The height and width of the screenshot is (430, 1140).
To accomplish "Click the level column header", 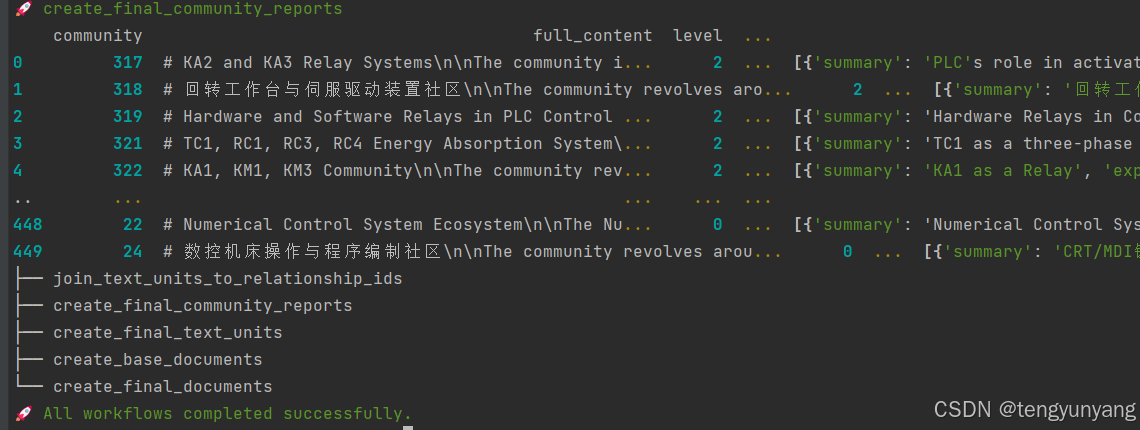I will pyautogui.click(x=698, y=36).
